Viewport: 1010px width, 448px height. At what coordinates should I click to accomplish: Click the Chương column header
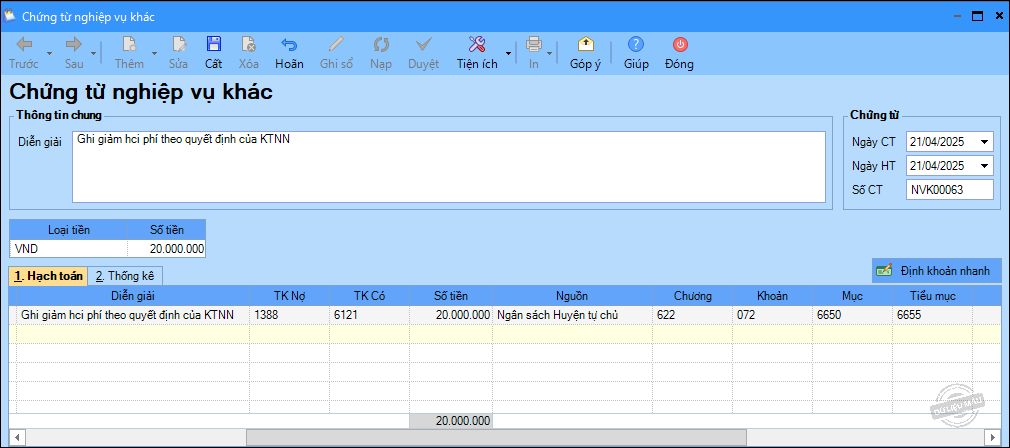click(692, 296)
